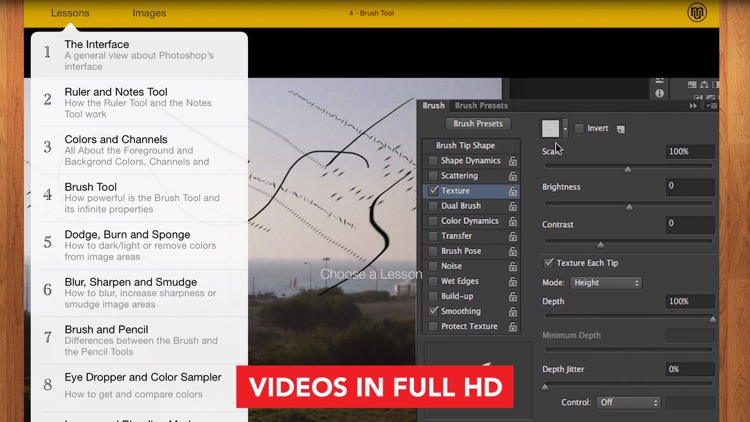Image resolution: width=750 pixels, height=422 pixels.
Task: Uncheck the Texture checkbox
Action: point(433,190)
